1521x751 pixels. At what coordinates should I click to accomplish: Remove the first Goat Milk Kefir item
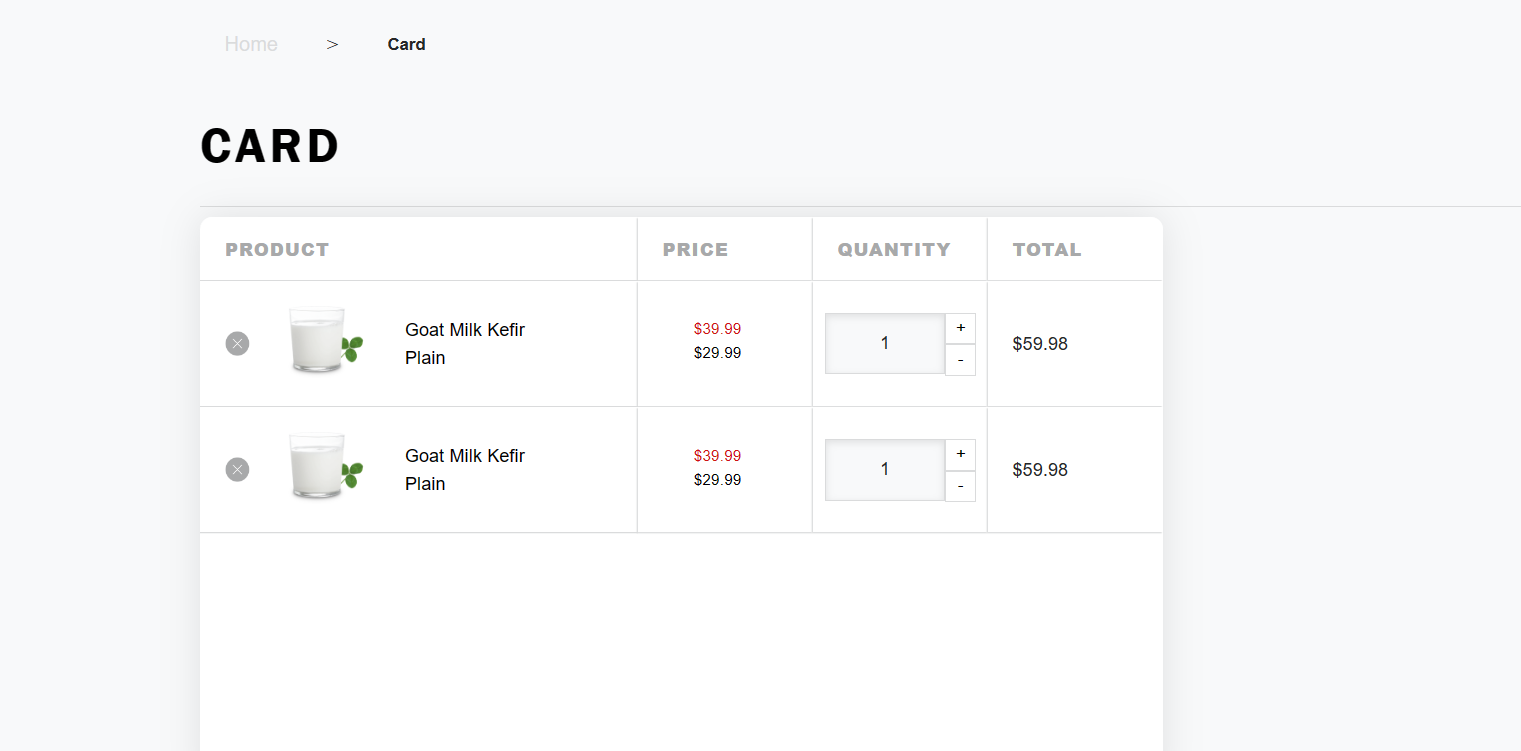pyautogui.click(x=237, y=344)
